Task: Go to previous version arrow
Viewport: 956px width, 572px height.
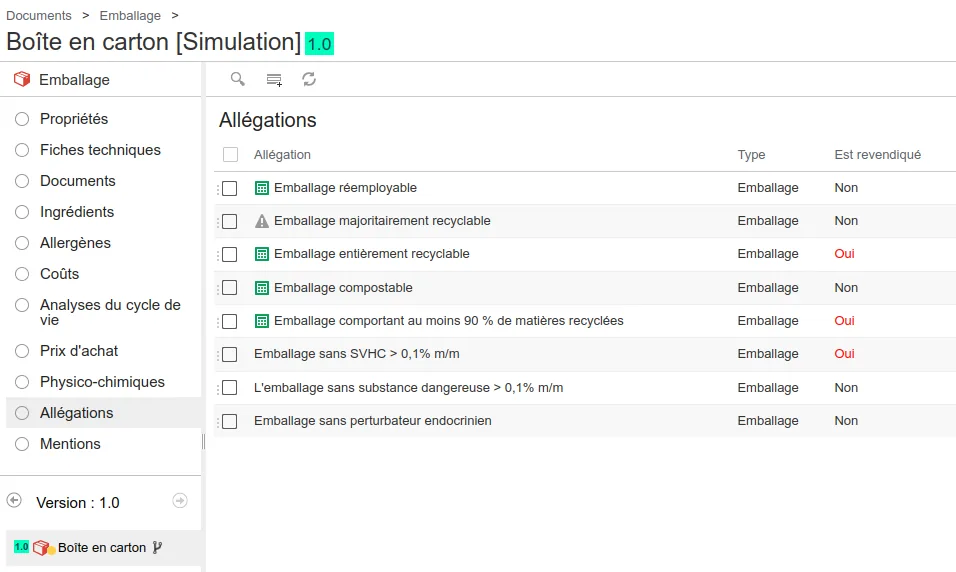Action: coord(14,501)
